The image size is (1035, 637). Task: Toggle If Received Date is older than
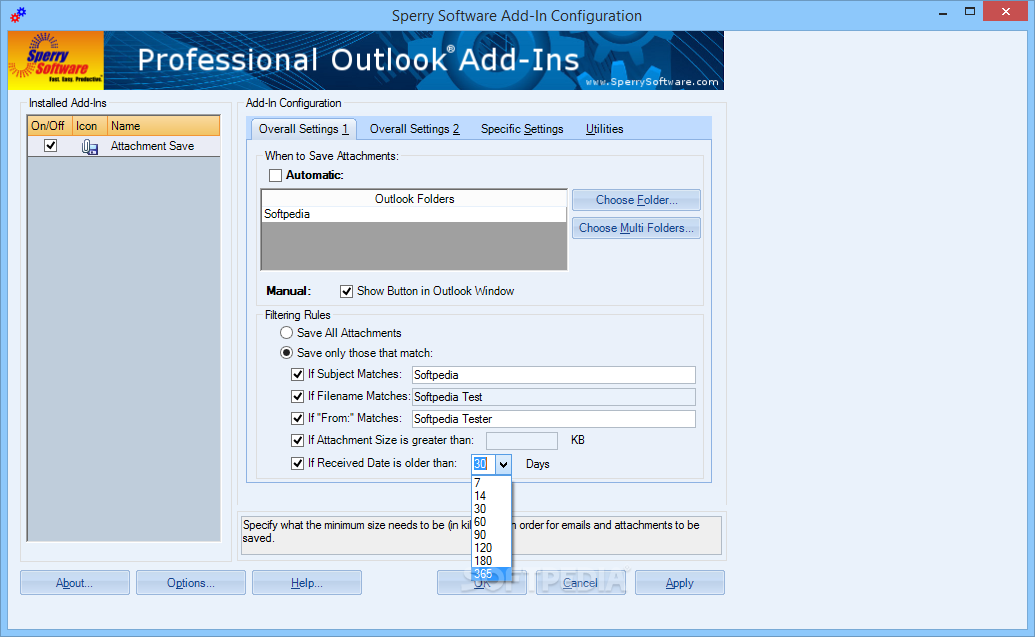pos(298,463)
